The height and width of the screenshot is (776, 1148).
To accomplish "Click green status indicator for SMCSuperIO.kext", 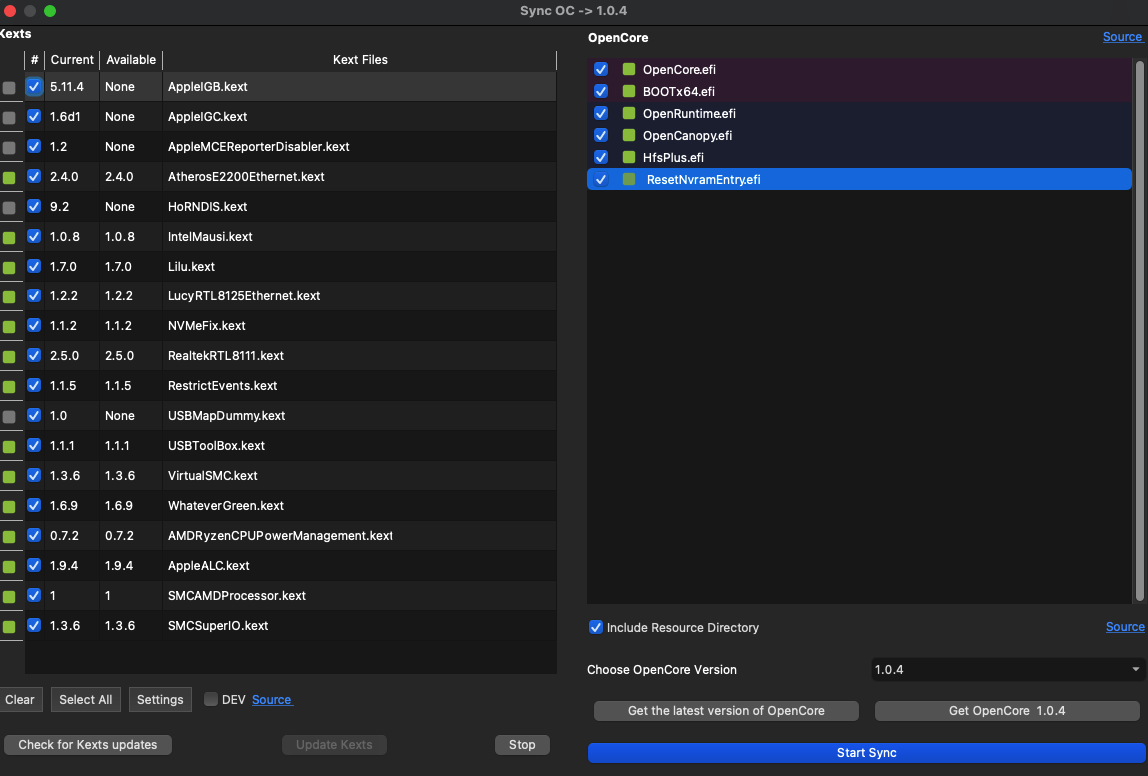I will coord(9,627).
